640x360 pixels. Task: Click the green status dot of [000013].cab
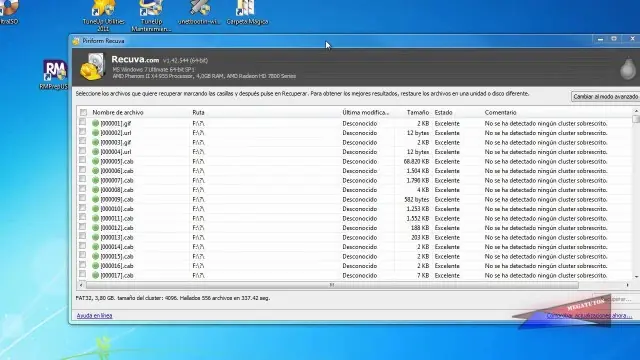pos(96,237)
